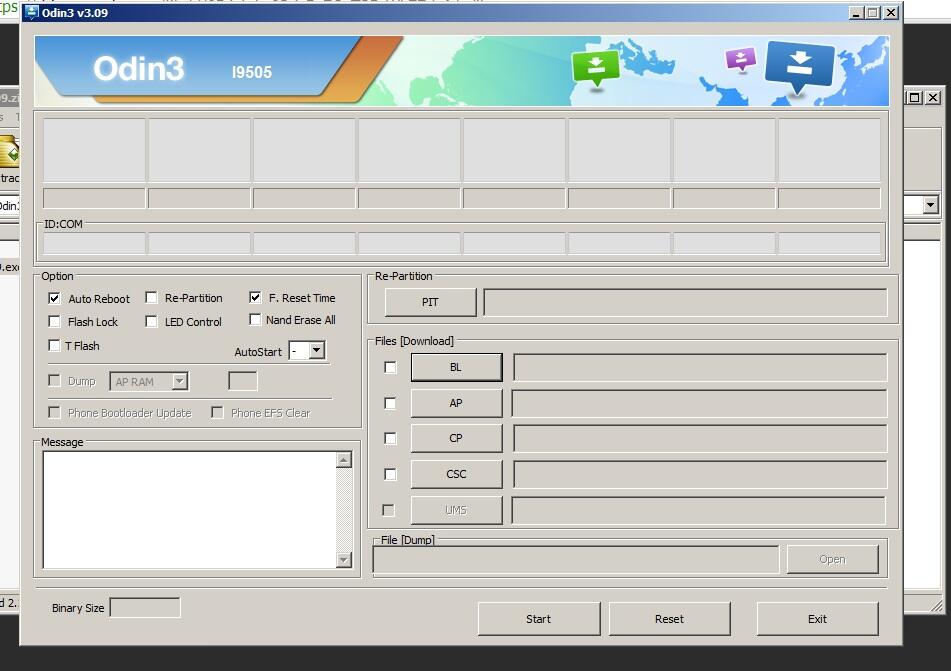Browse for a BL file
The image size is (951, 671).
coord(456,368)
